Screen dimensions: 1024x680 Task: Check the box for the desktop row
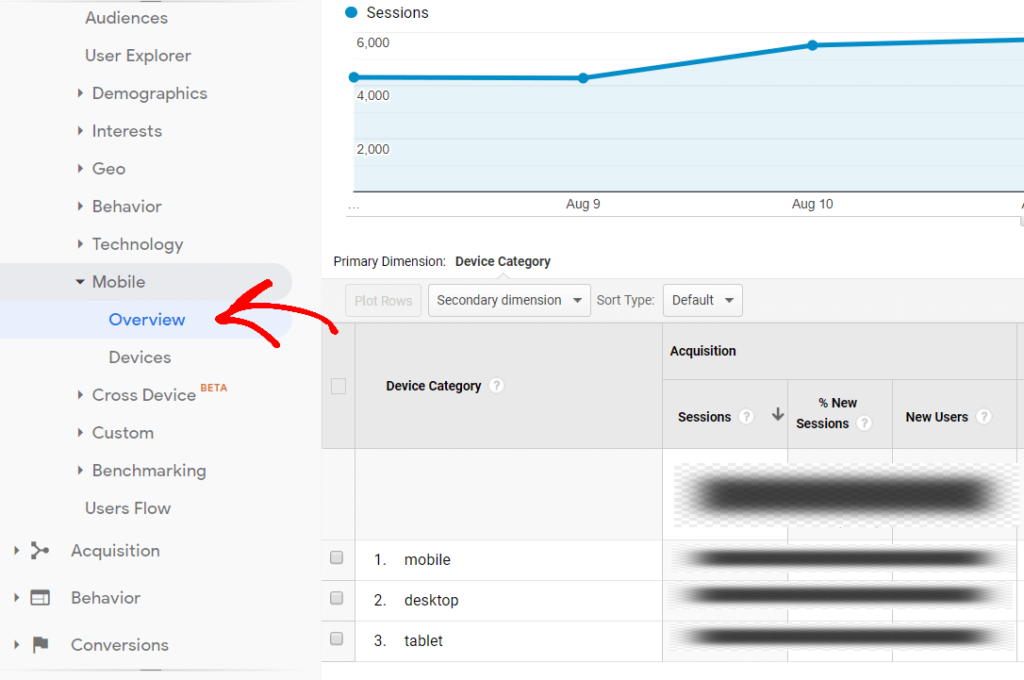click(x=336, y=598)
